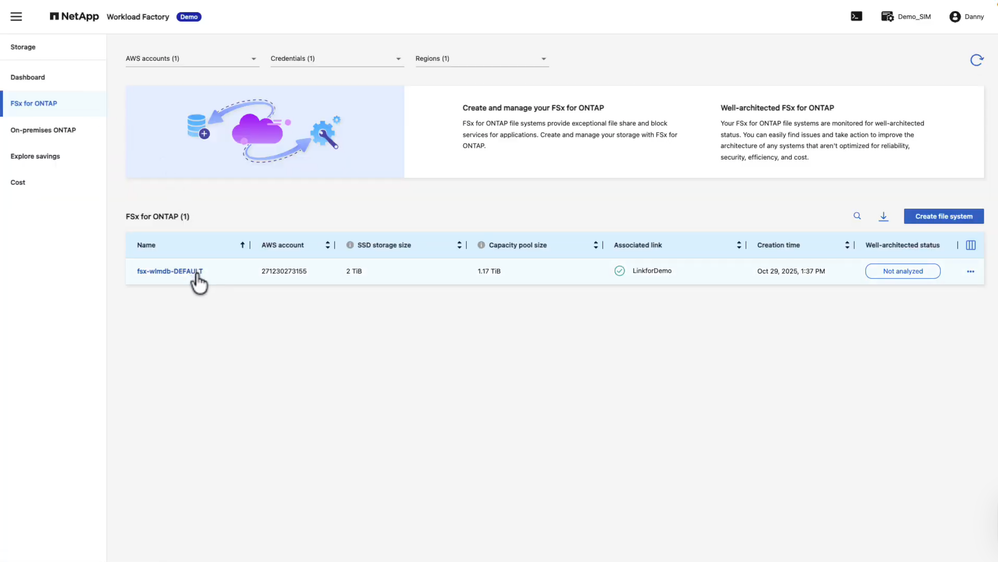Screen dimensions: 998x562
Task: Click AWS account 271230273155 cell
Action: click(284, 271)
